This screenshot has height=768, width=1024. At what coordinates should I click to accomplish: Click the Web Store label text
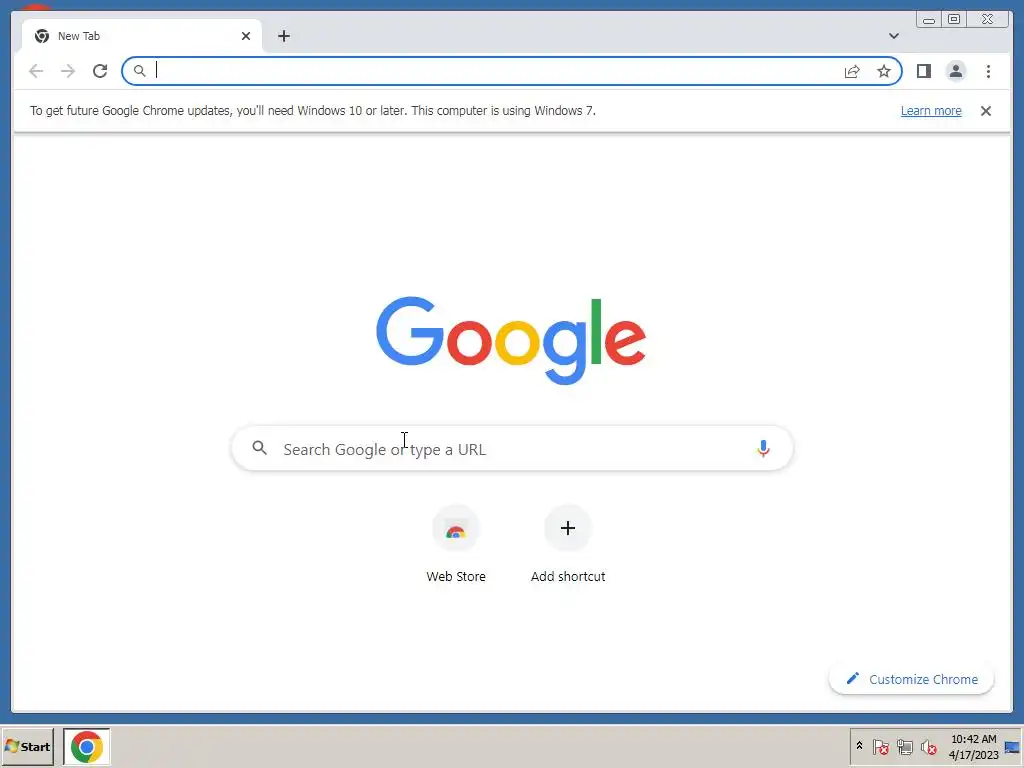tap(456, 577)
